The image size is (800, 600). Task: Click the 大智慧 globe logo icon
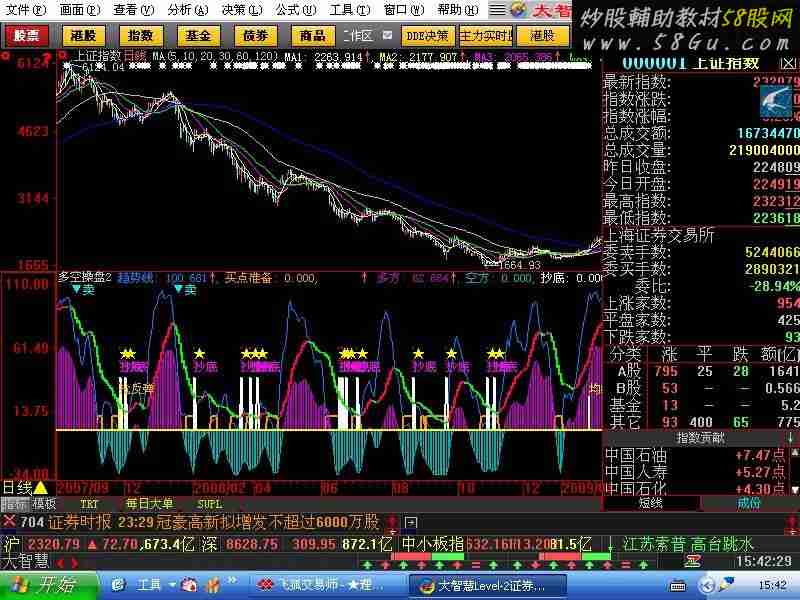pyautogui.click(x=519, y=10)
